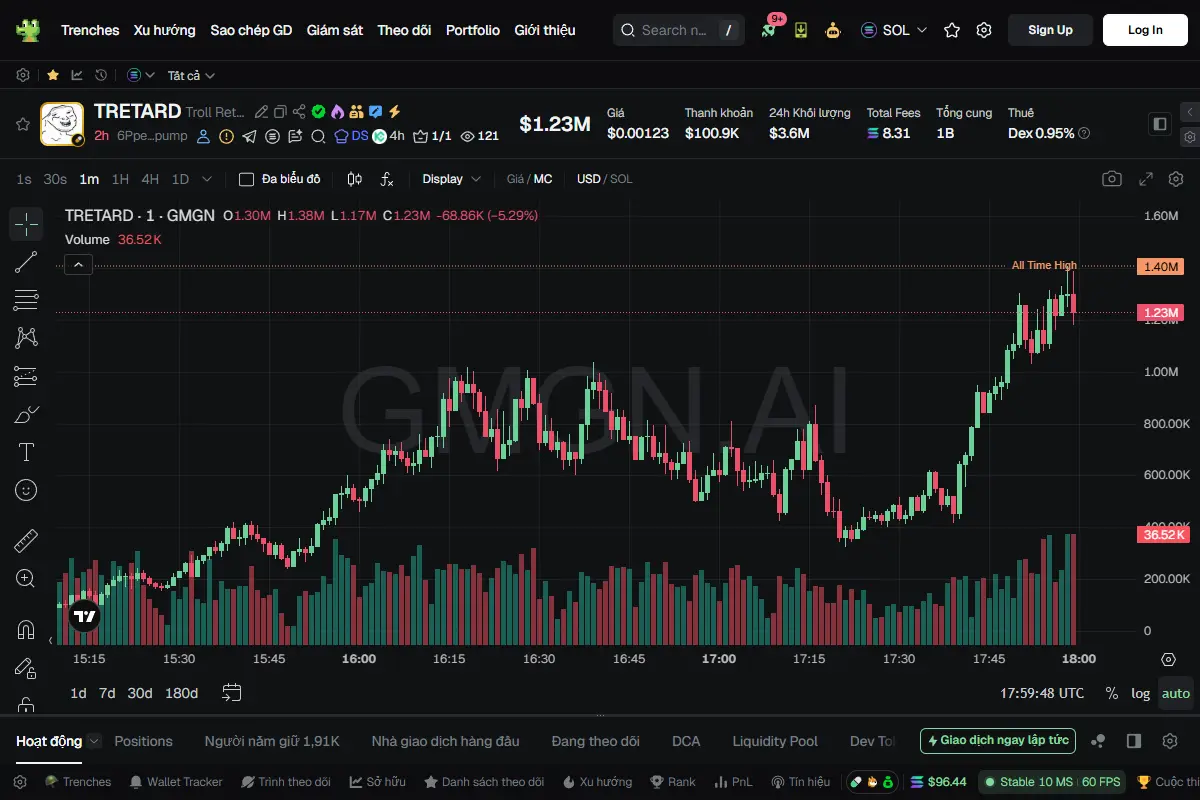Screen dimensions: 1200x800
Task: Toggle auto scale on price axis
Action: [x=1176, y=693]
